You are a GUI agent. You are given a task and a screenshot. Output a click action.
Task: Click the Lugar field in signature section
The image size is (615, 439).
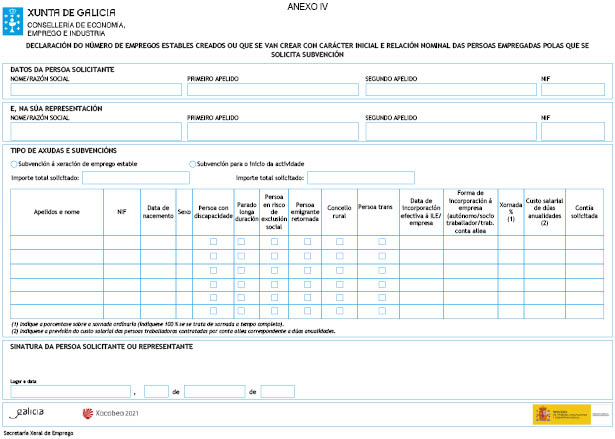(x=70, y=391)
